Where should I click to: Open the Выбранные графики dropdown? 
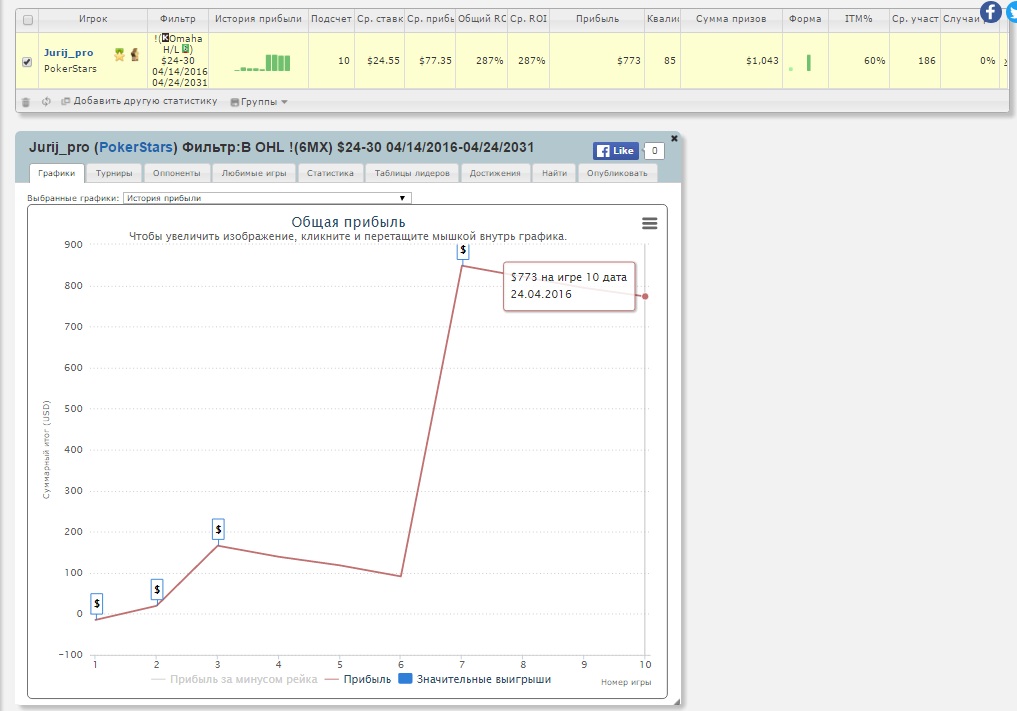point(267,198)
